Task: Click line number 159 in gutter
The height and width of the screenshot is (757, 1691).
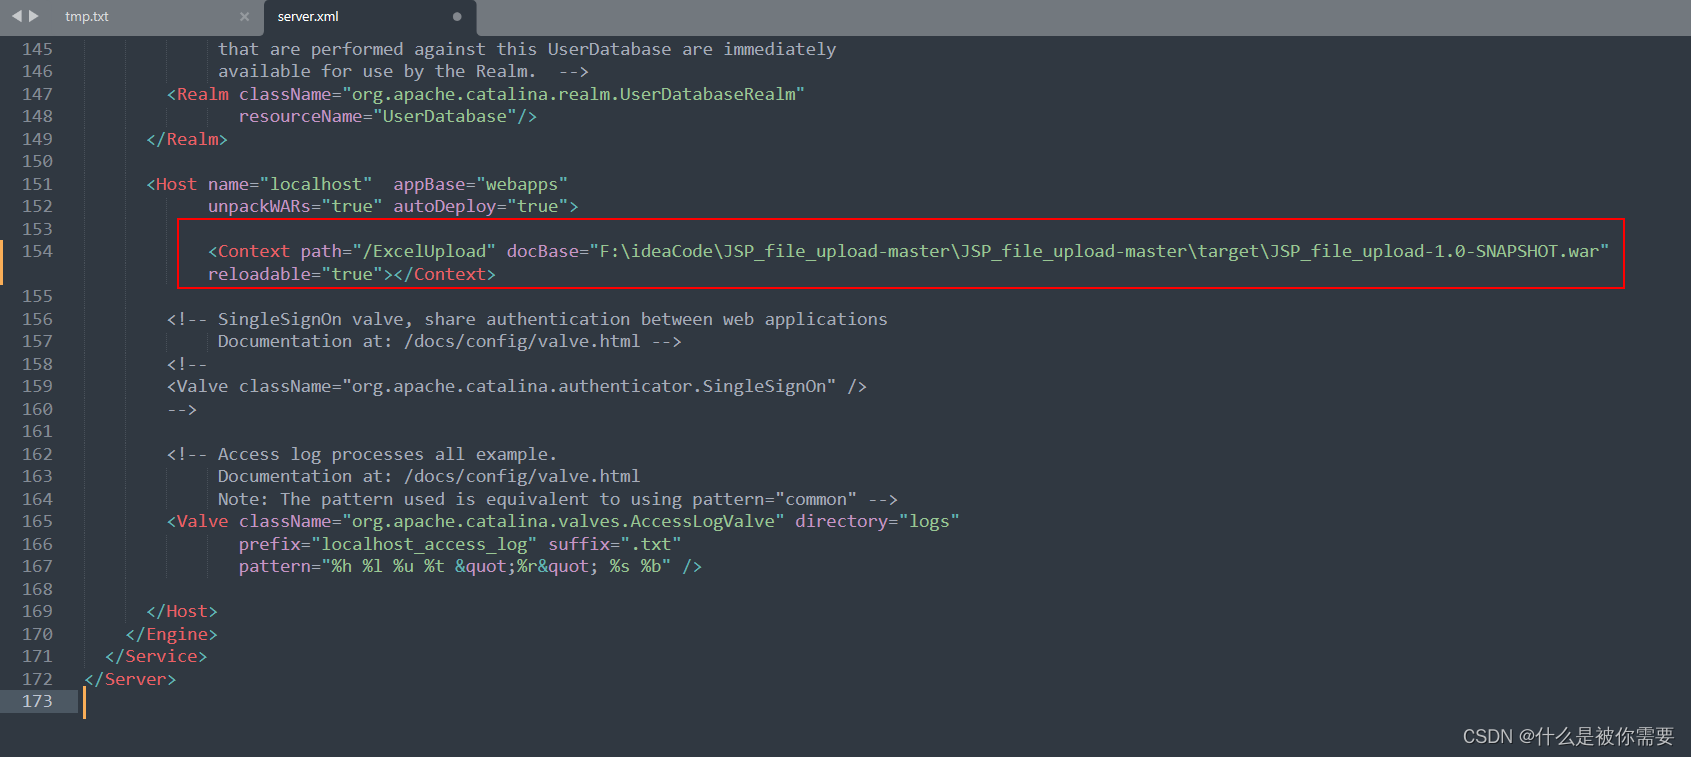Action: click(37, 386)
